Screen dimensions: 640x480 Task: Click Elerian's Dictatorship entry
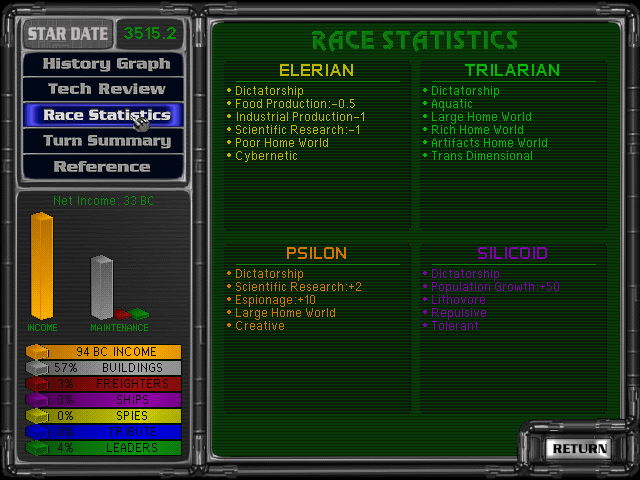point(269,91)
